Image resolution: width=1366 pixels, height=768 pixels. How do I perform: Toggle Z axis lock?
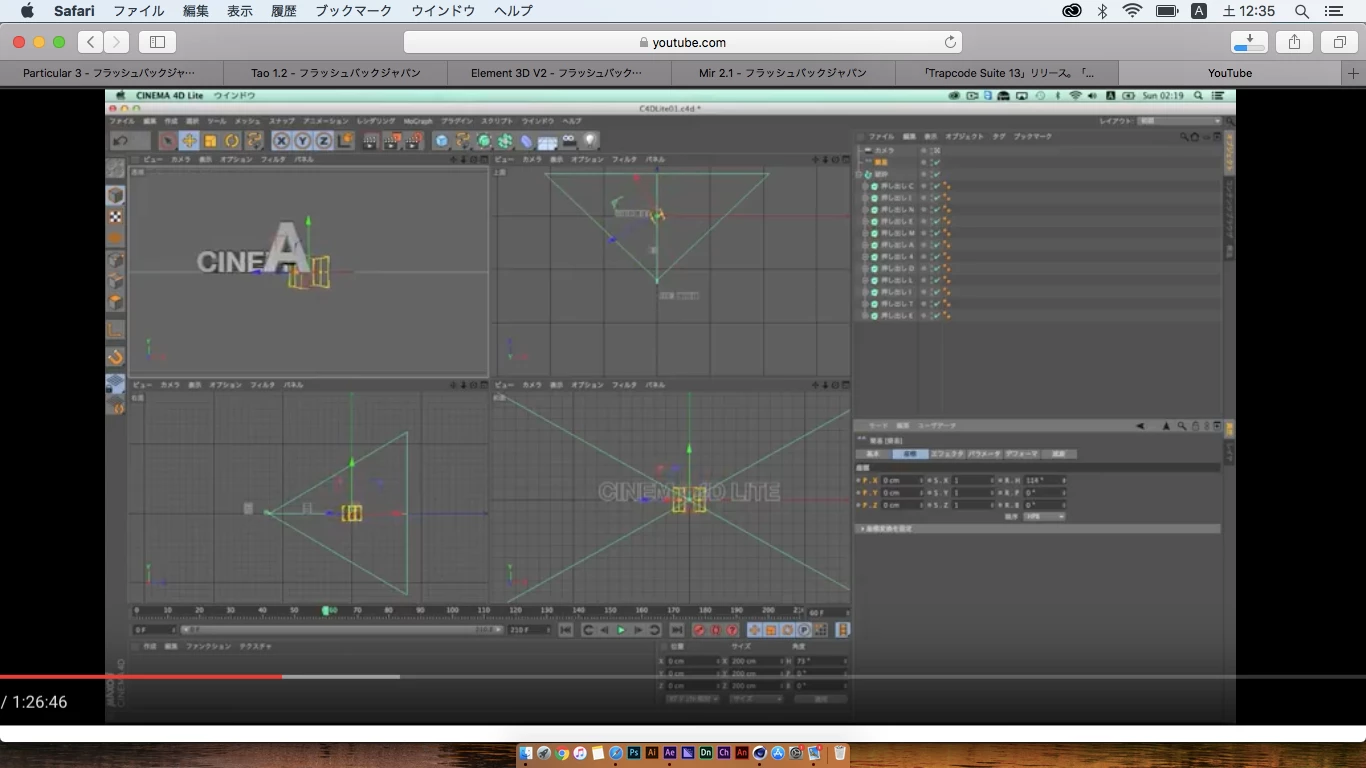point(323,141)
